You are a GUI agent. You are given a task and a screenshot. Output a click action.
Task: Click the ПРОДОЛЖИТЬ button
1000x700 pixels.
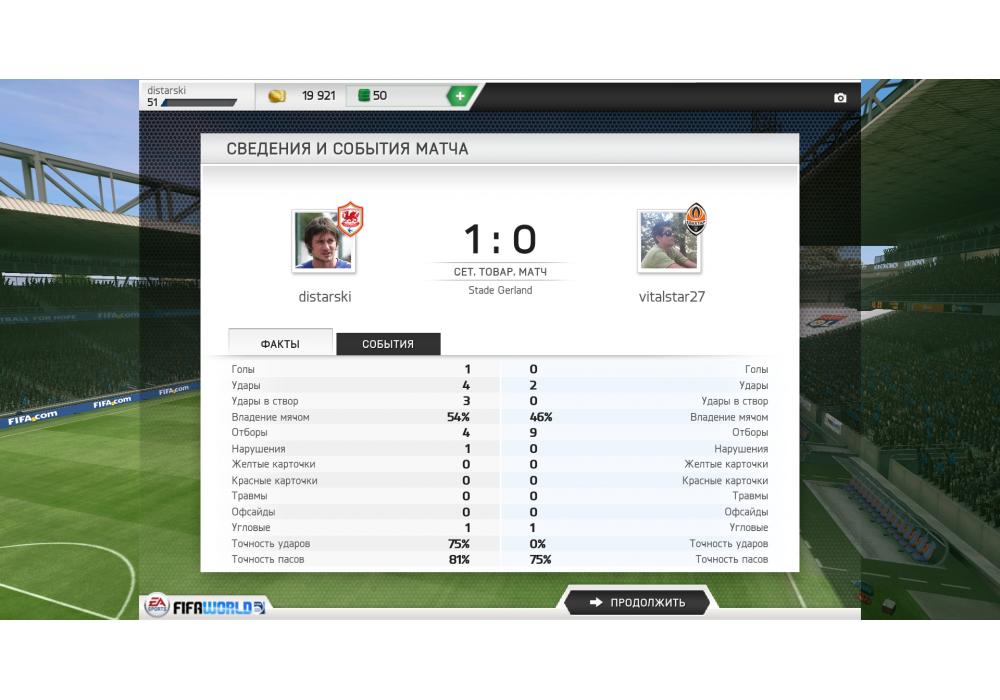coord(636,602)
